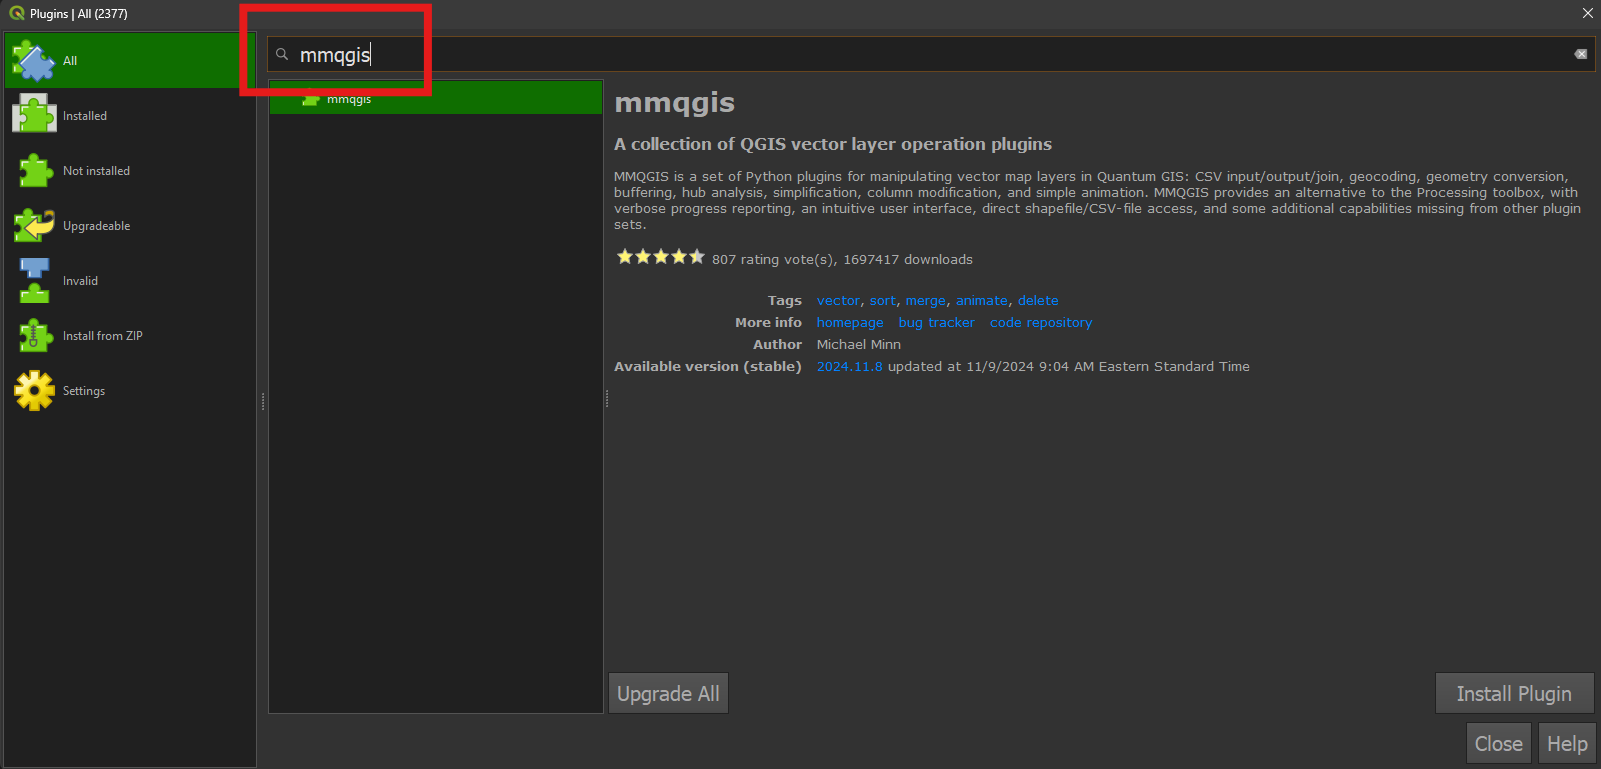Open the Install from ZIP tab

pos(130,336)
